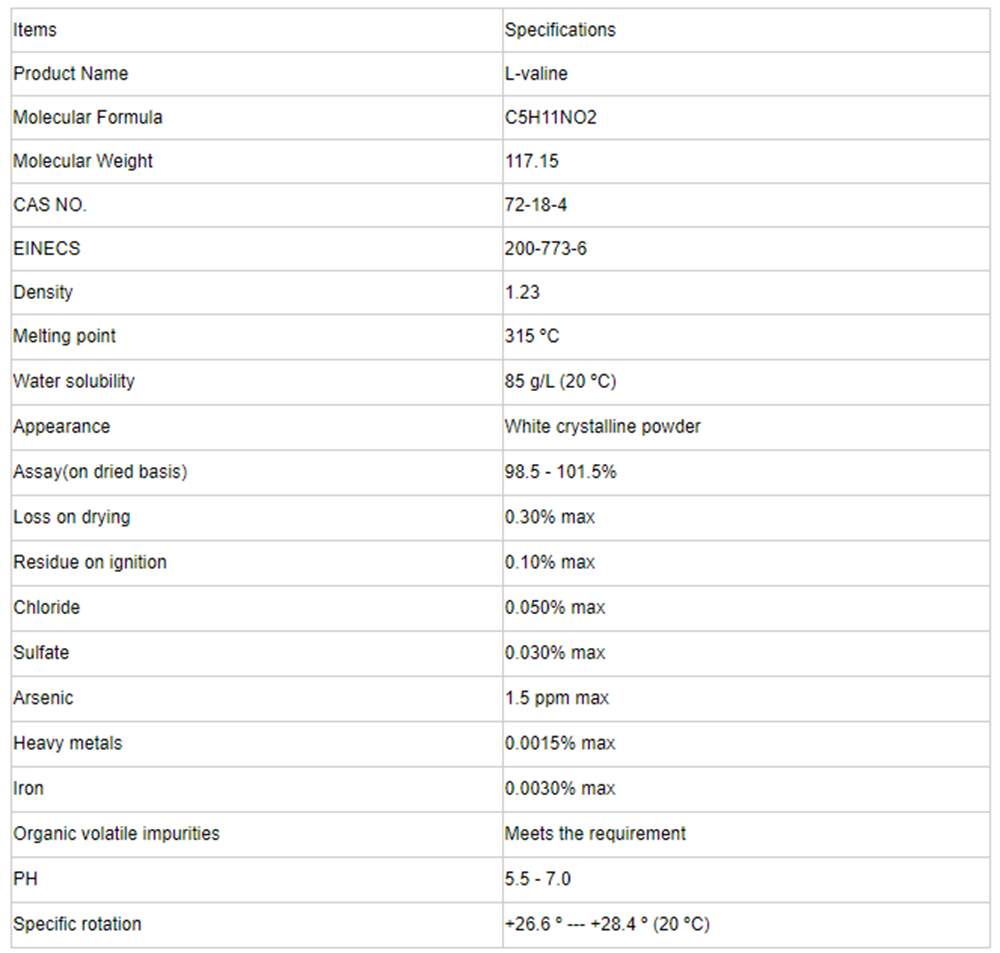
Task: Click the Residue on ignition label
Action: 90,563
